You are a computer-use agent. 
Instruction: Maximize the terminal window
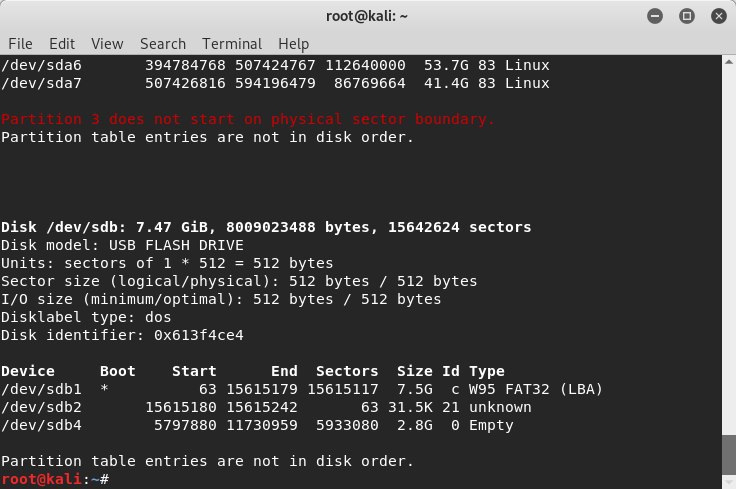point(687,15)
